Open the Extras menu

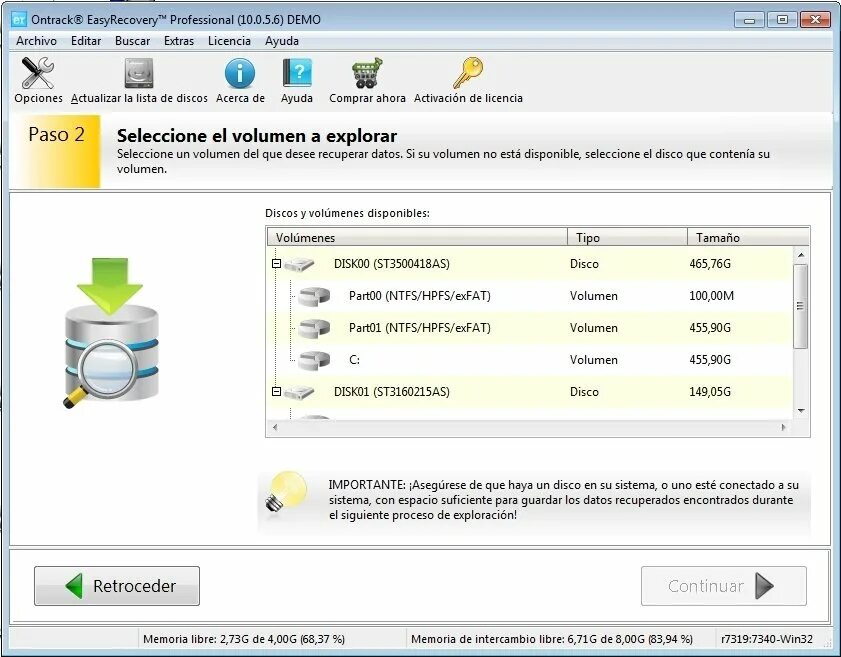pos(179,41)
